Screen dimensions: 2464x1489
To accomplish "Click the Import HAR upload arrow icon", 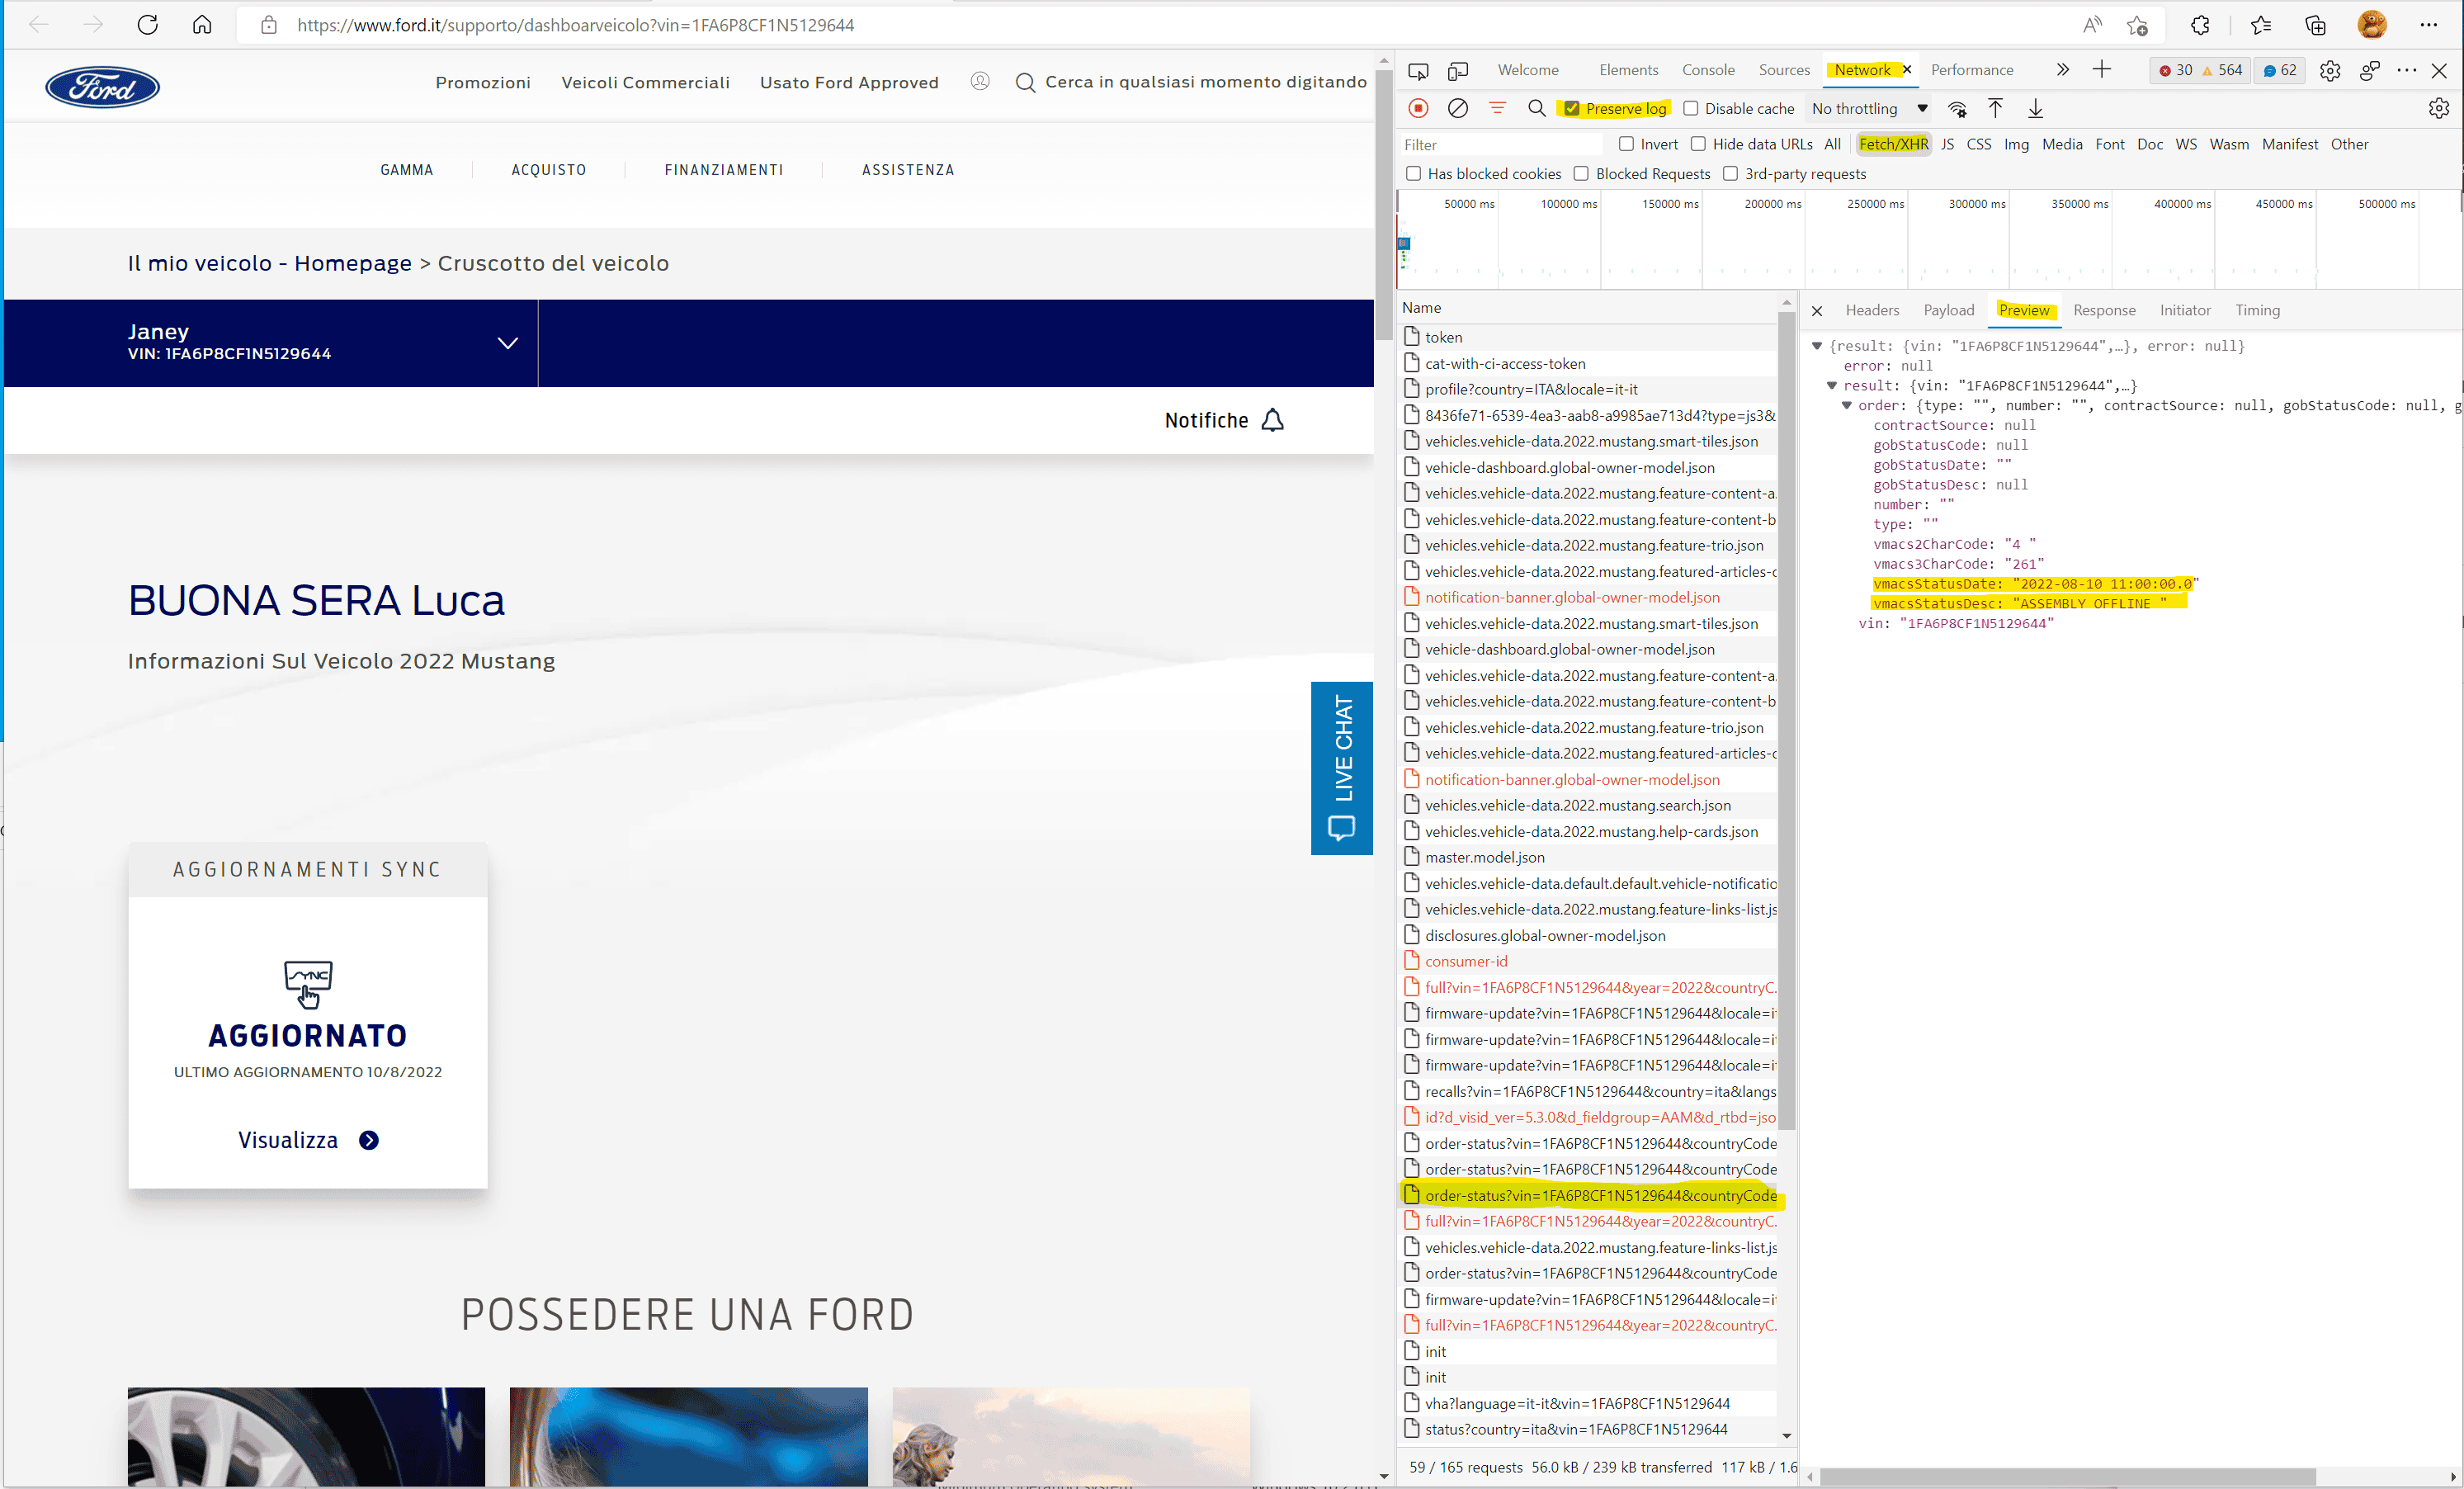I will point(1995,108).
